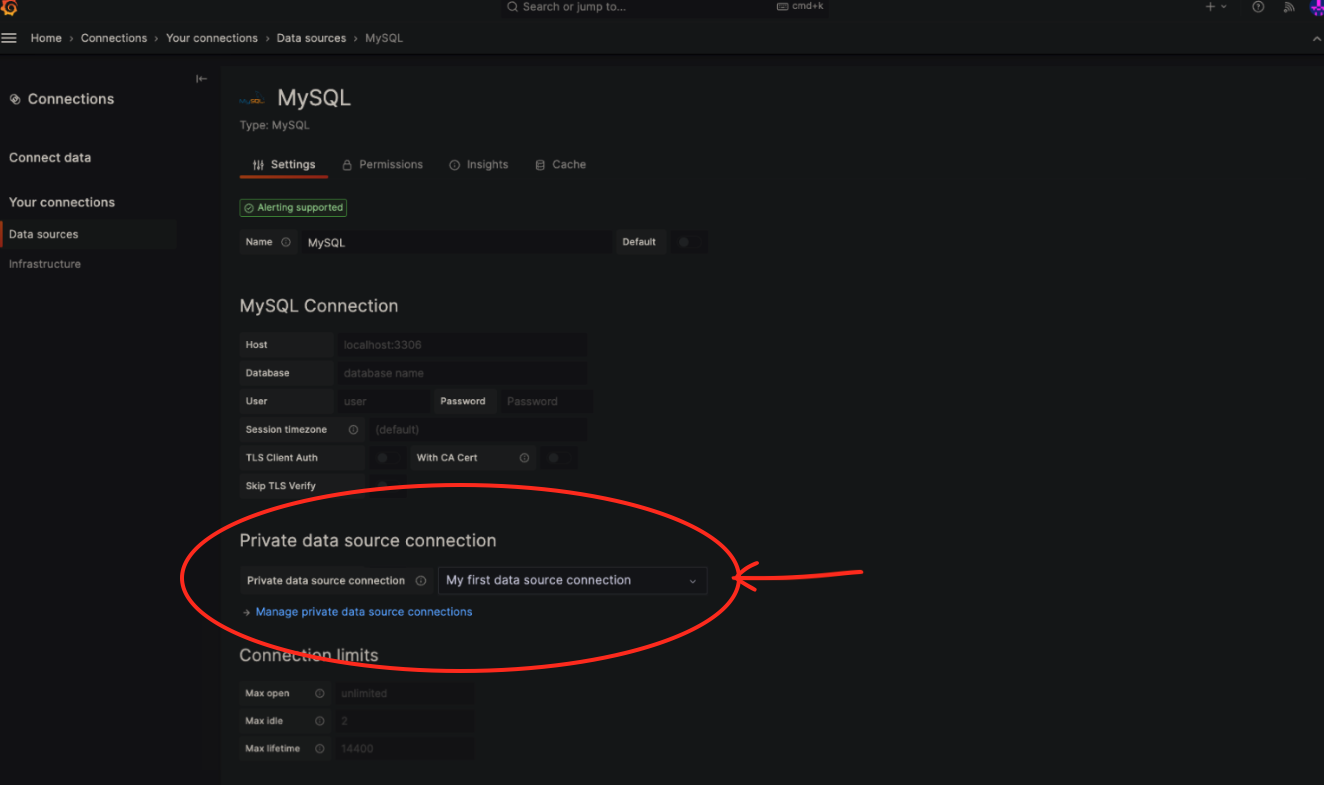The image size is (1324, 785).
Task: Open the Private data source connection dropdown
Action: tap(573, 580)
